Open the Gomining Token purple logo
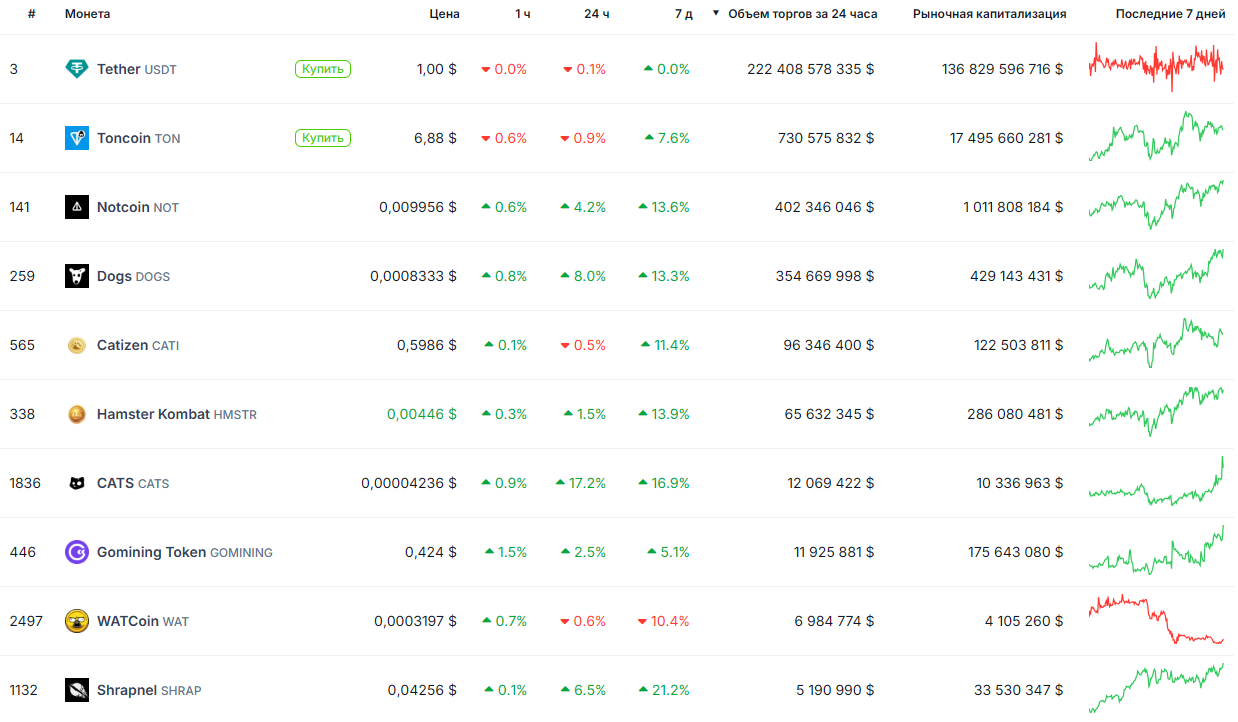The width and height of the screenshot is (1238, 722). [77, 552]
